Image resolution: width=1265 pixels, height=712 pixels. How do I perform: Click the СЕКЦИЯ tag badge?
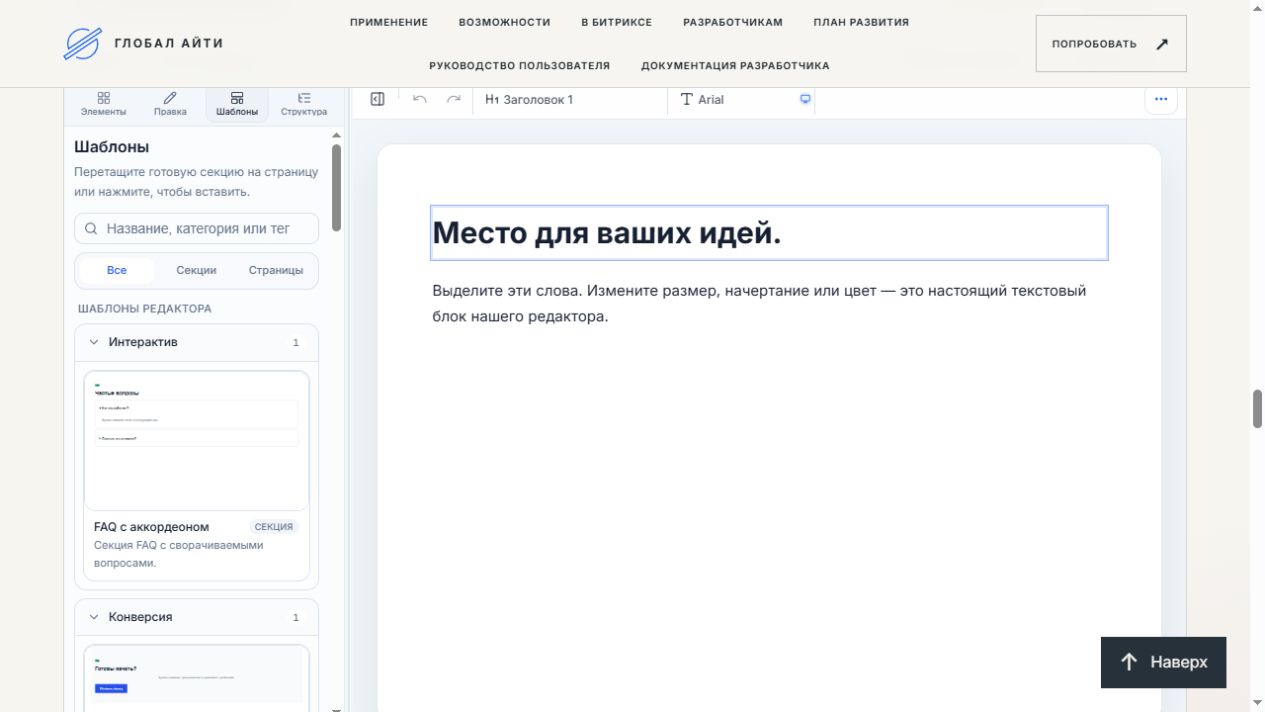pyautogui.click(x=274, y=527)
